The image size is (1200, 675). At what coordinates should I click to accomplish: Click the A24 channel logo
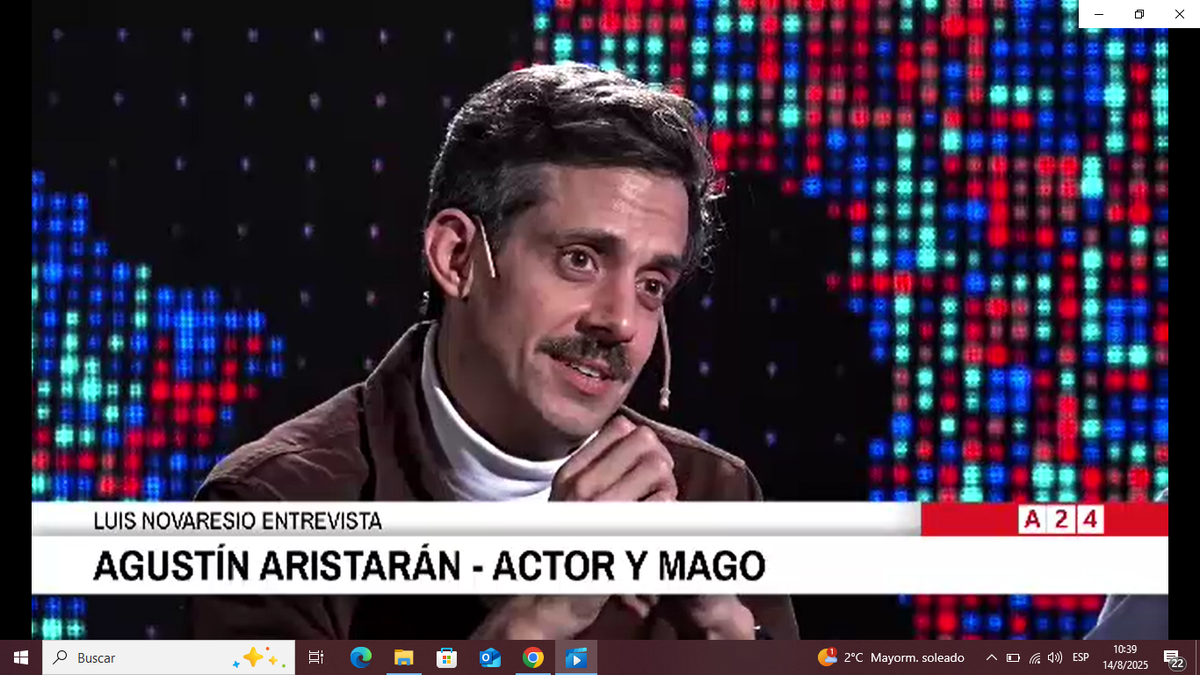[1059, 520]
